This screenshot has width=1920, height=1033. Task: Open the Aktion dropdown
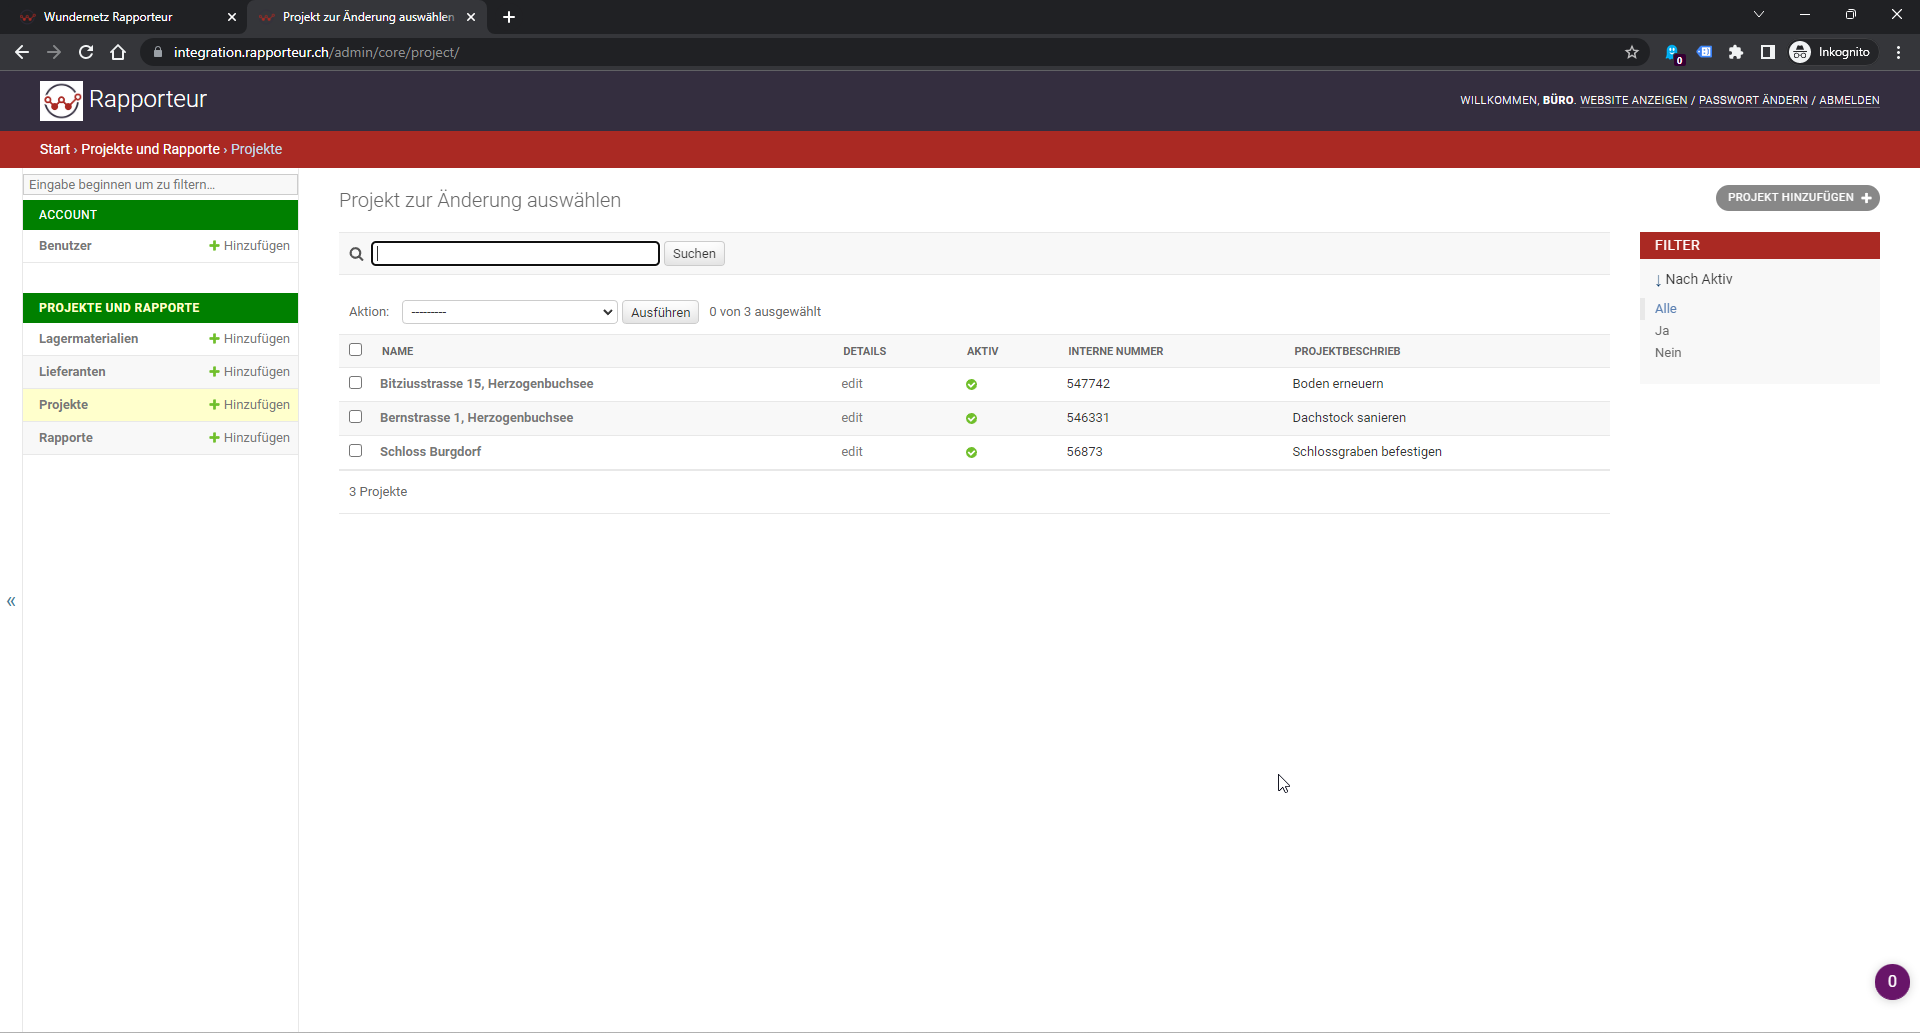pos(509,312)
